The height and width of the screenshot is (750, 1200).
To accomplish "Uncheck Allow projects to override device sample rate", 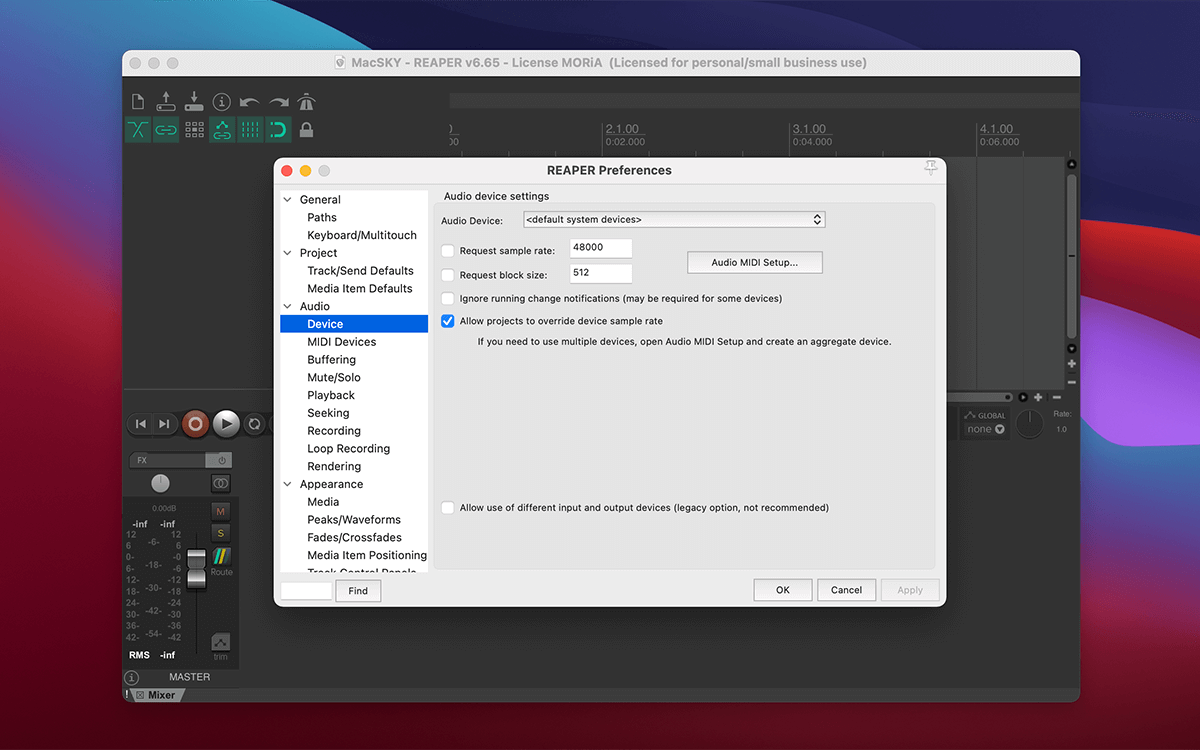I will click(x=448, y=321).
